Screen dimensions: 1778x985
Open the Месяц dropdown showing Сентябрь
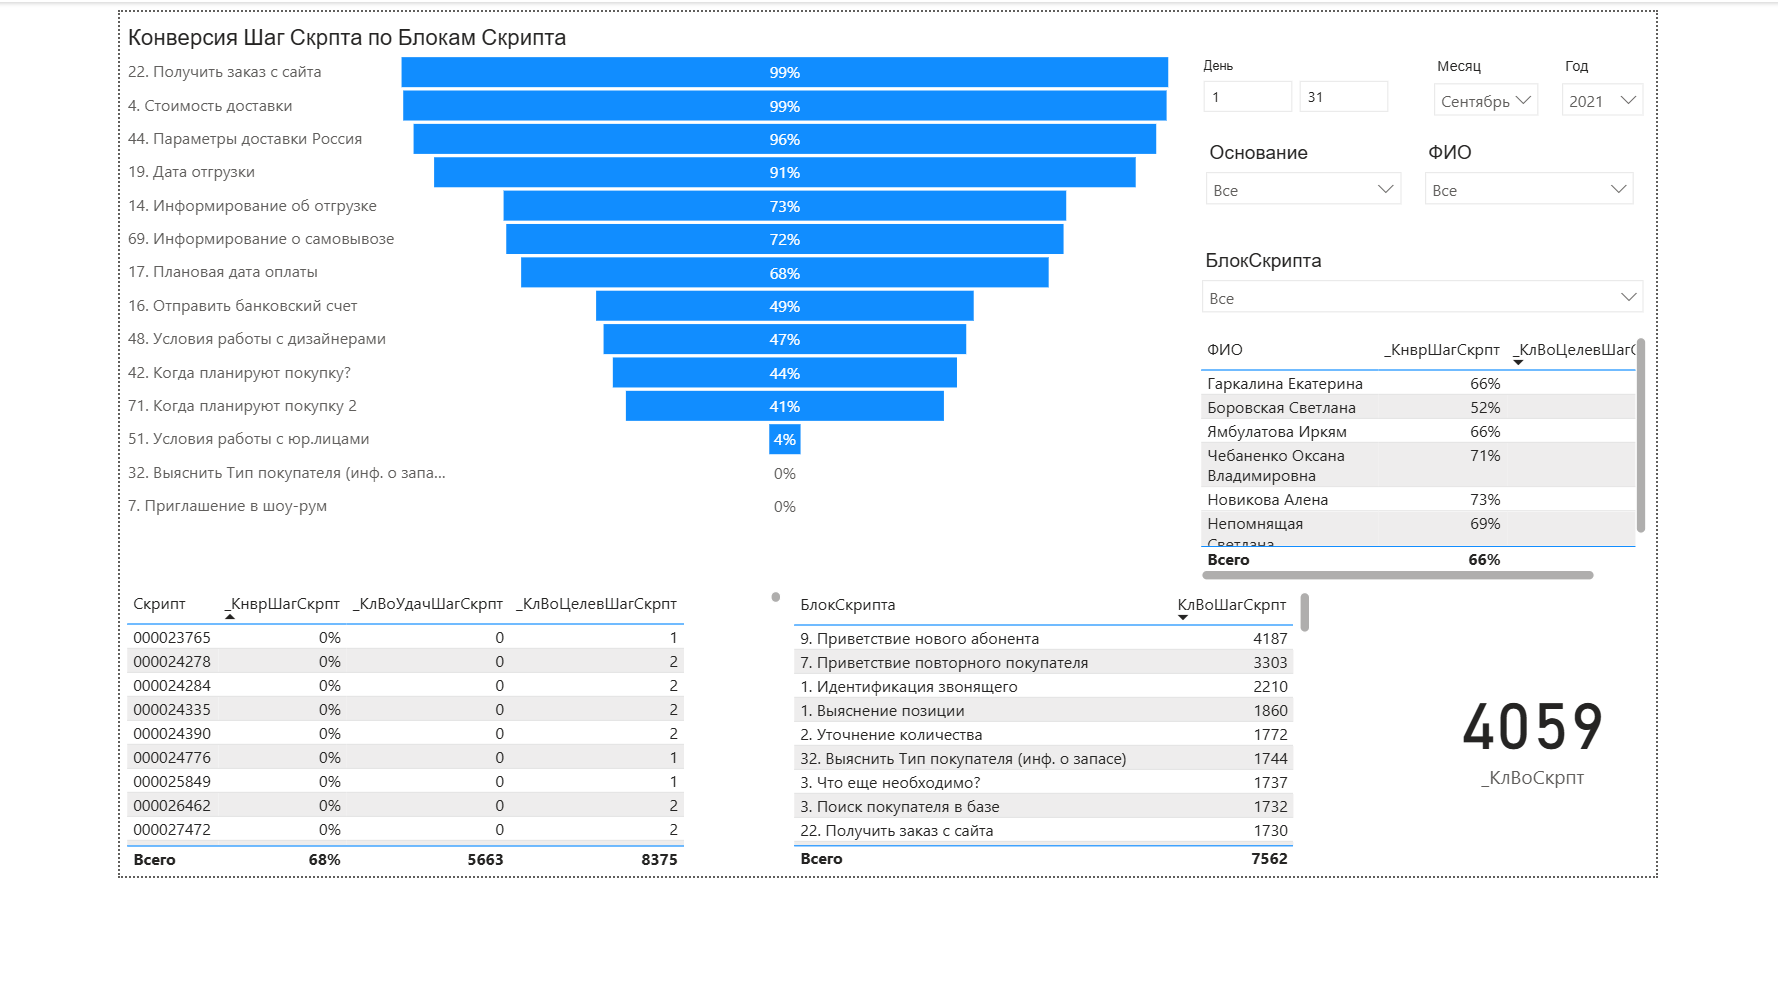(1486, 101)
